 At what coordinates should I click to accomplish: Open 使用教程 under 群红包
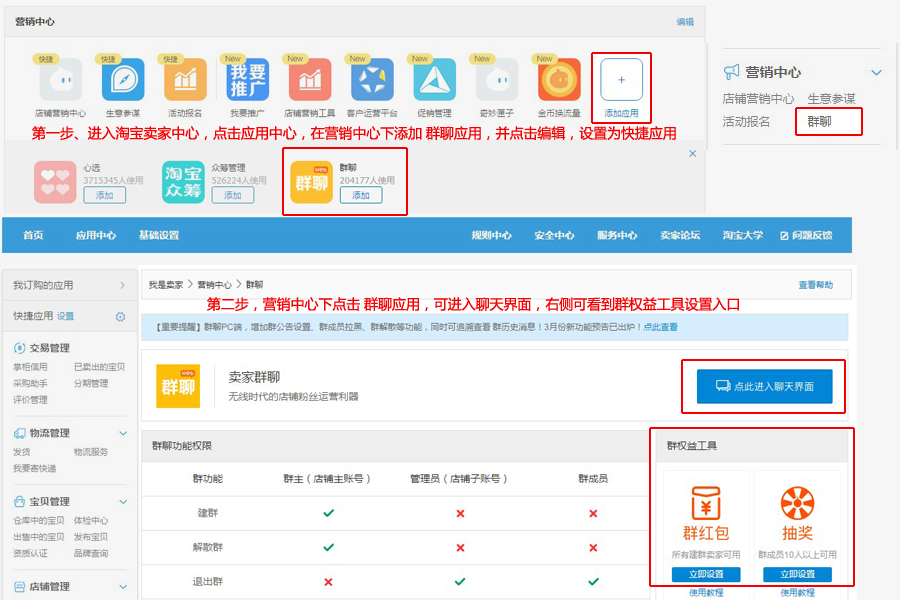[x=706, y=593]
